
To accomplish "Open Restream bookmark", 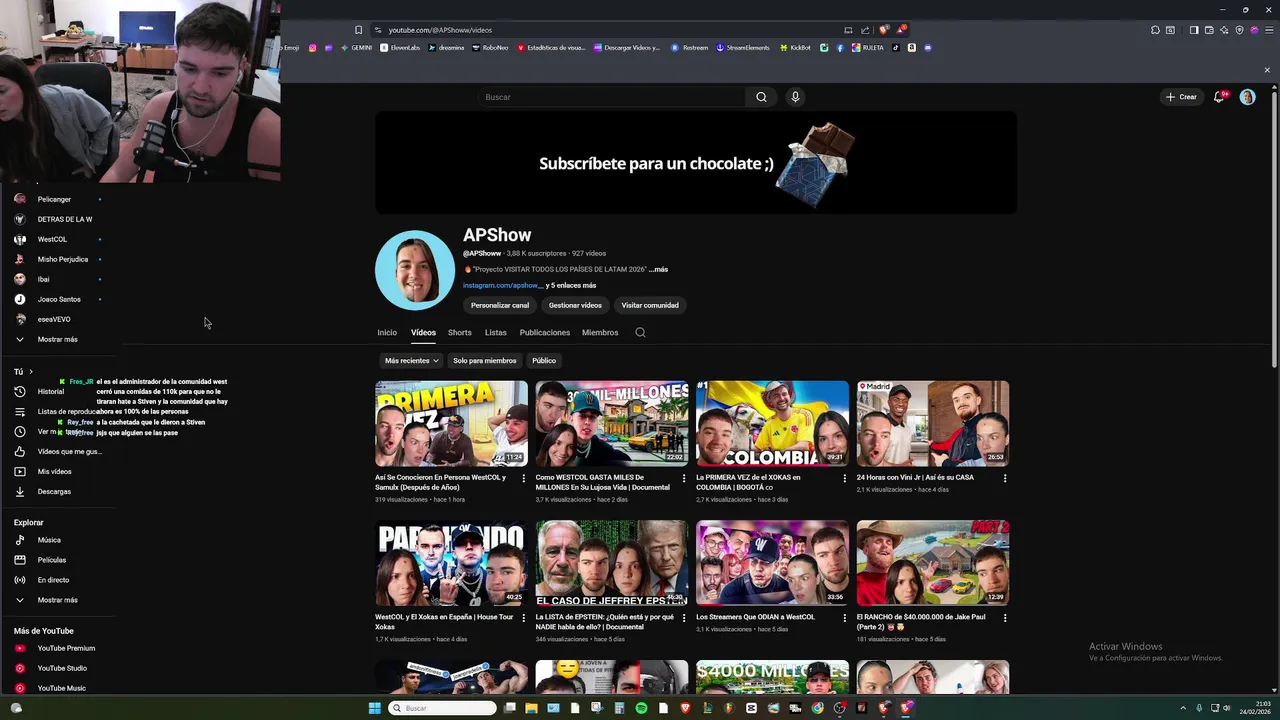I will pyautogui.click(x=690, y=48).
